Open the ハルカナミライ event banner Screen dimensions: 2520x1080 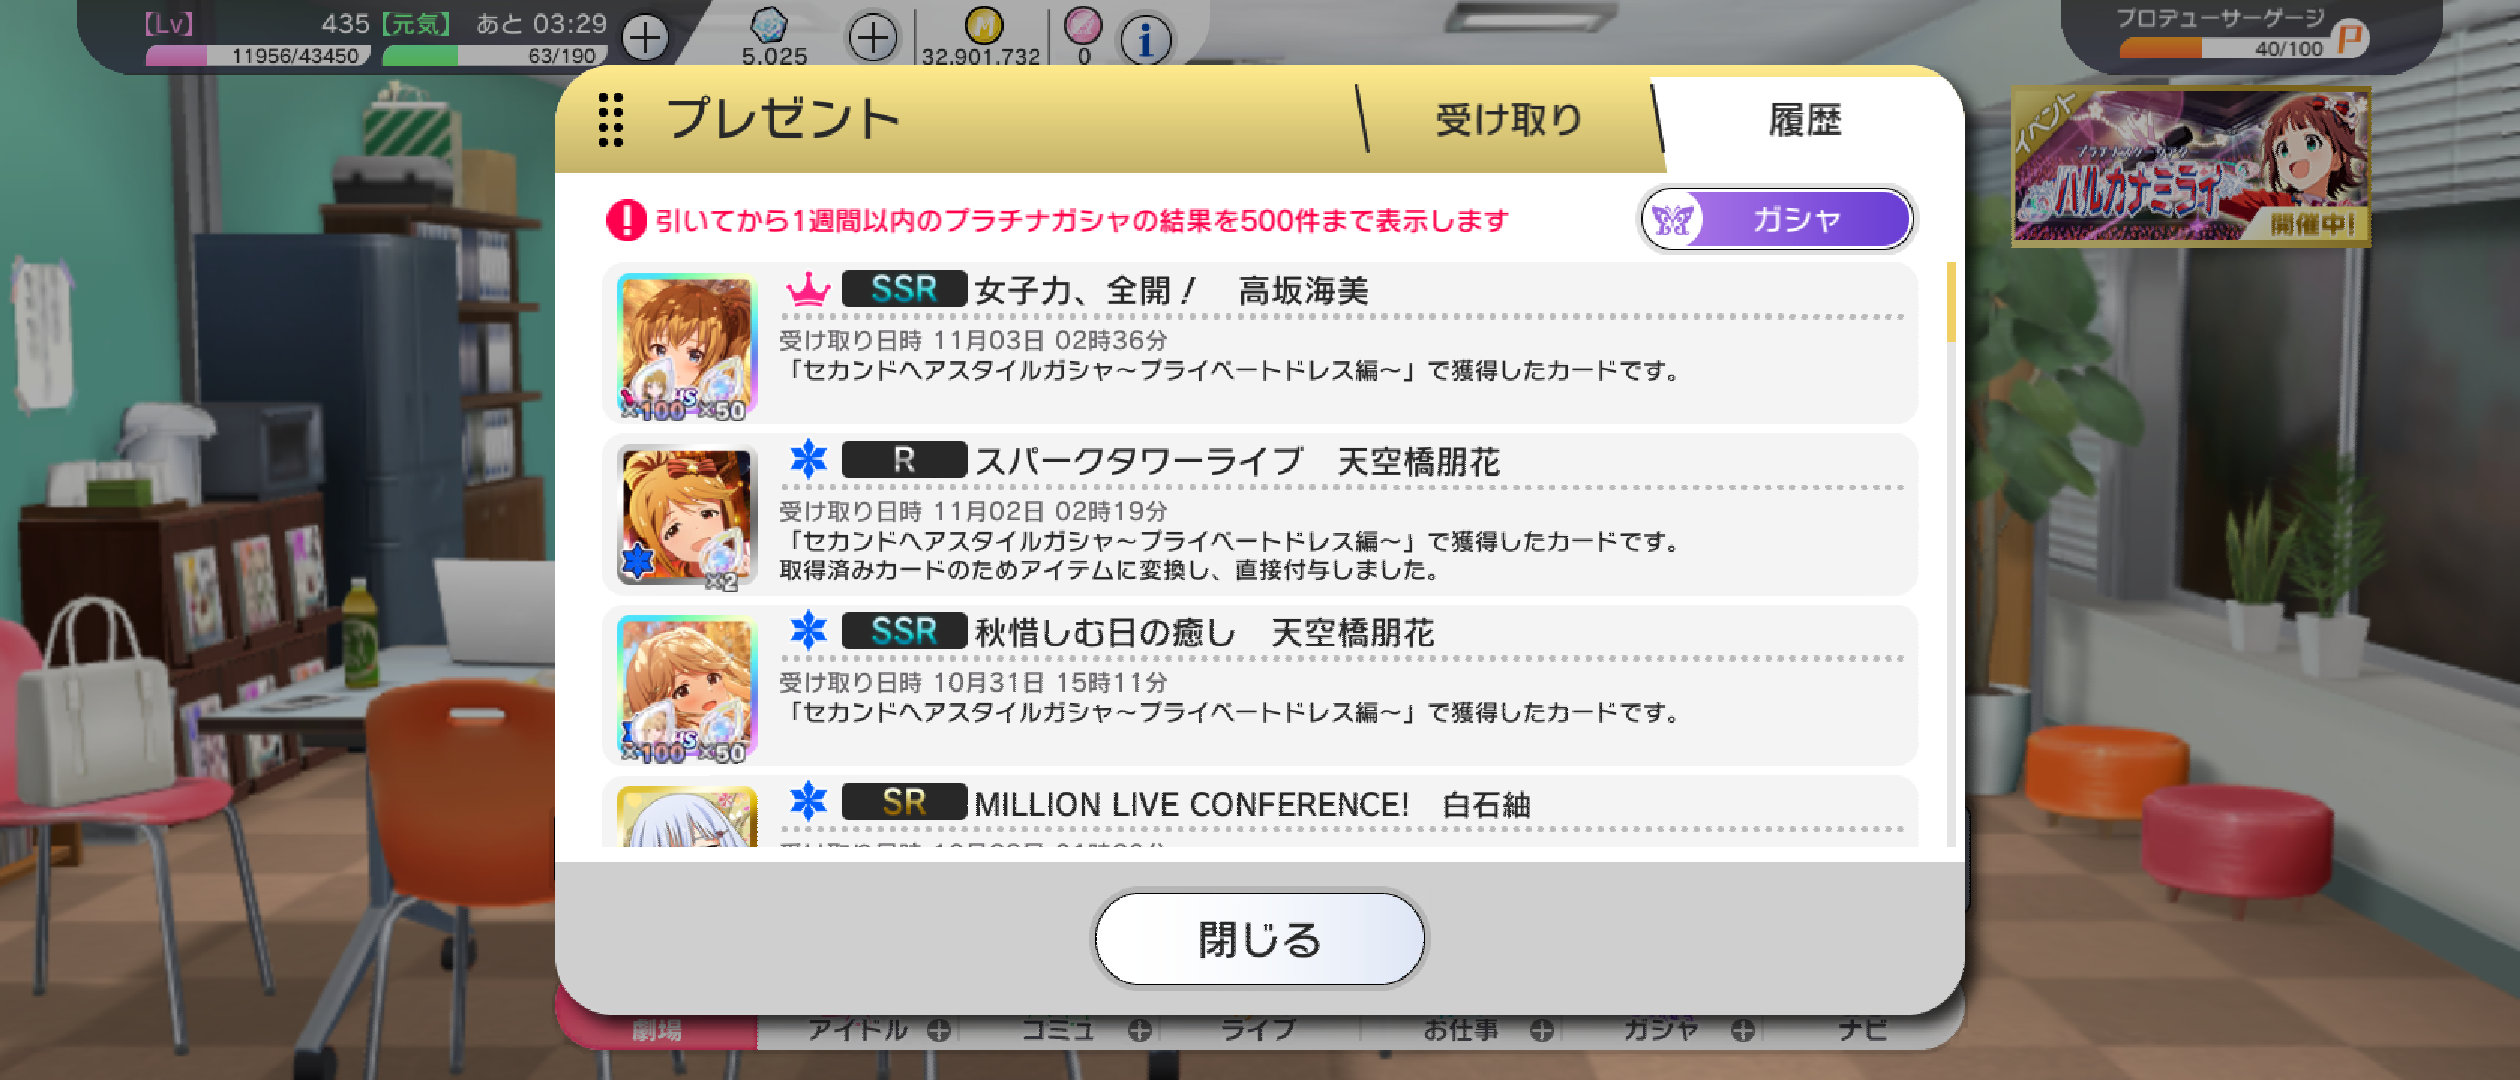[x=2190, y=166]
